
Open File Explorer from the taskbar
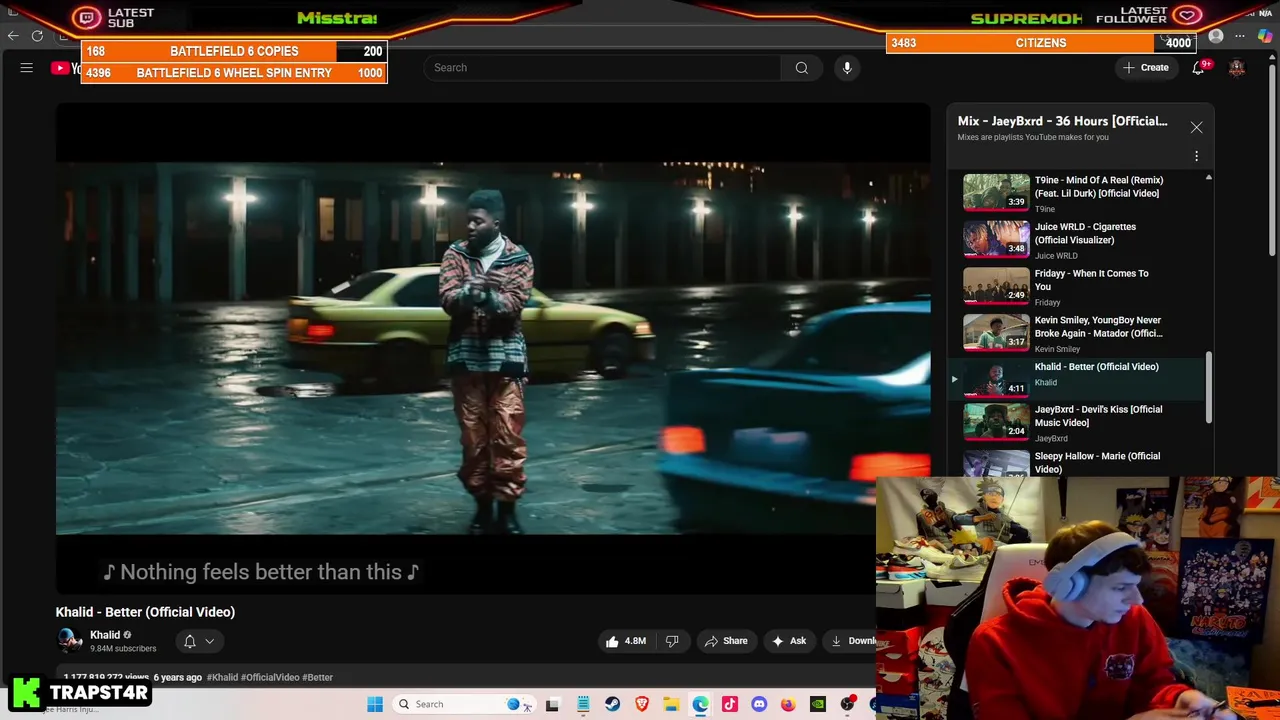[671, 704]
